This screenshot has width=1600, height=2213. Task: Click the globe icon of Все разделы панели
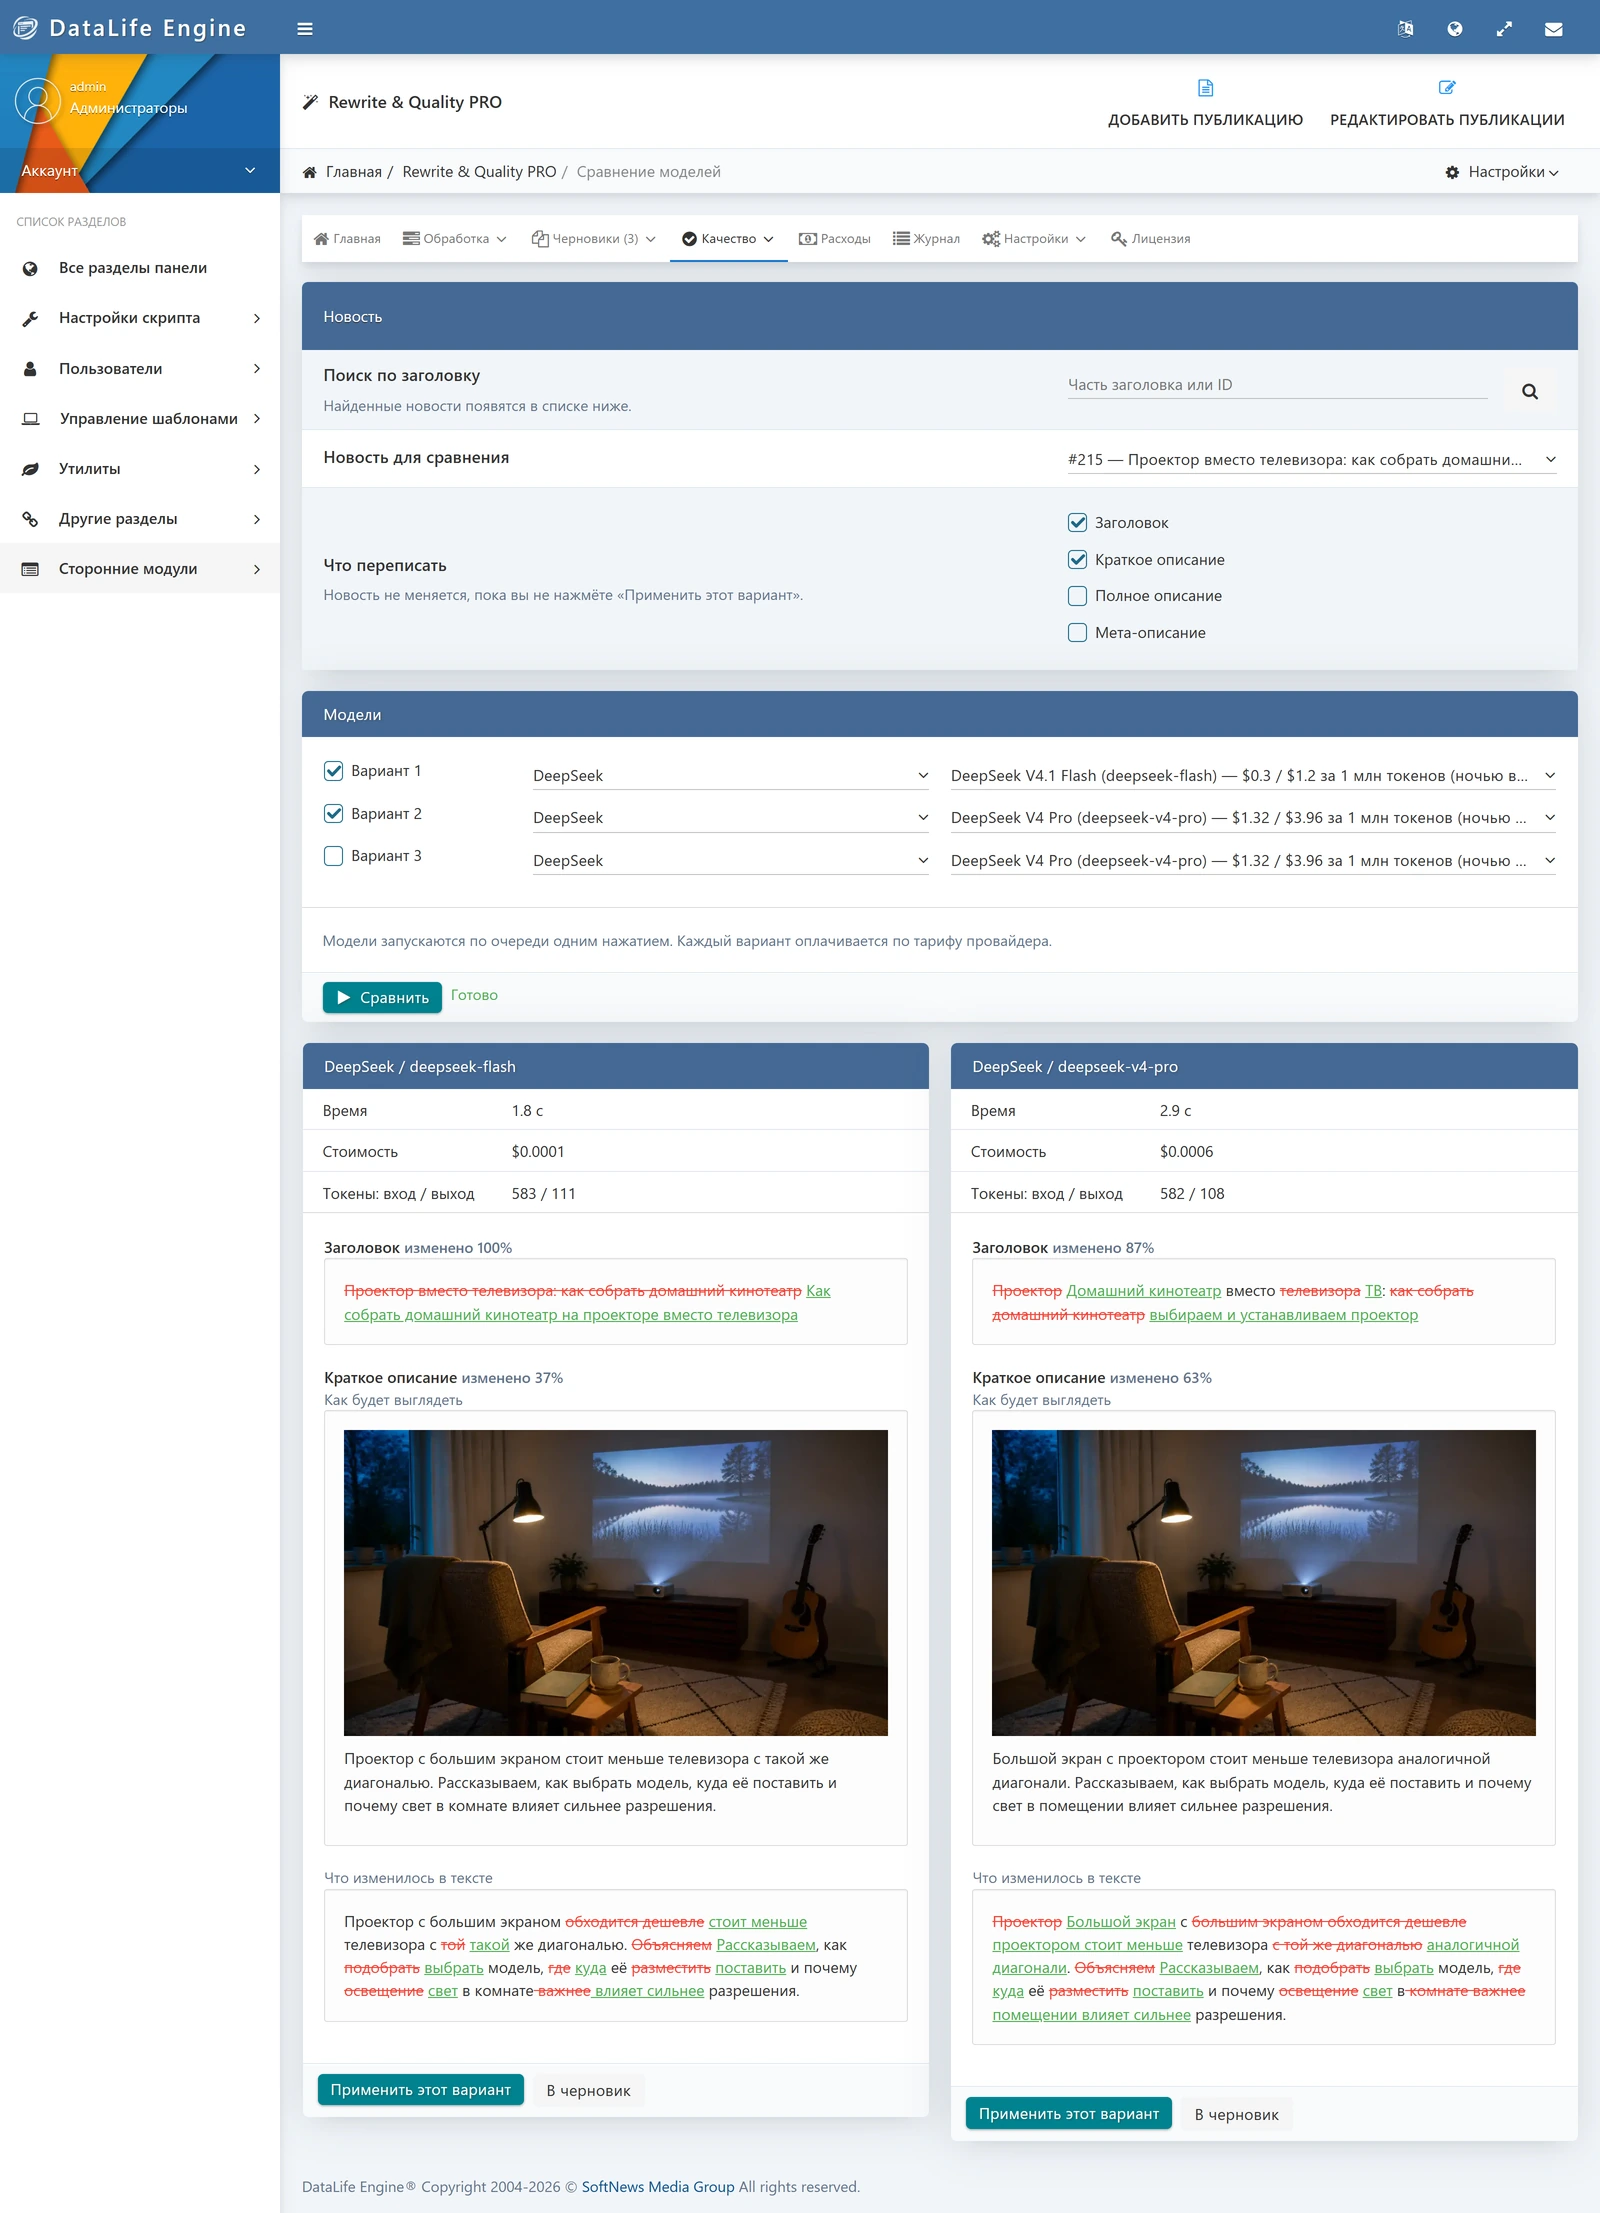[x=30, y=268]
